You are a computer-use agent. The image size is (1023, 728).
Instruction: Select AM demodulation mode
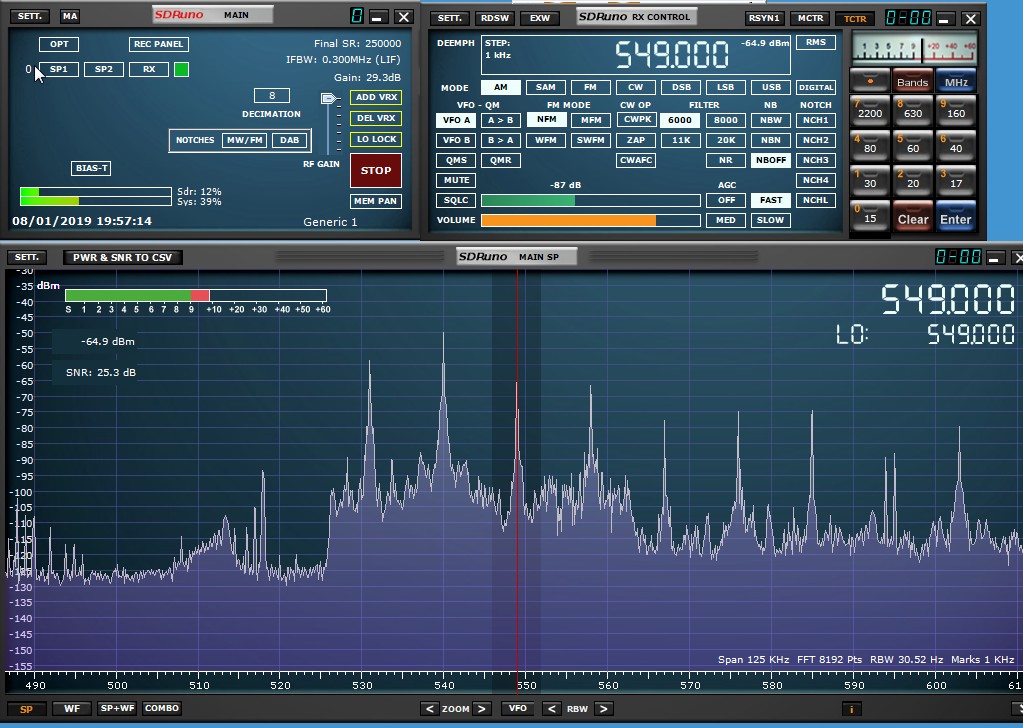(x=500, y=87)
